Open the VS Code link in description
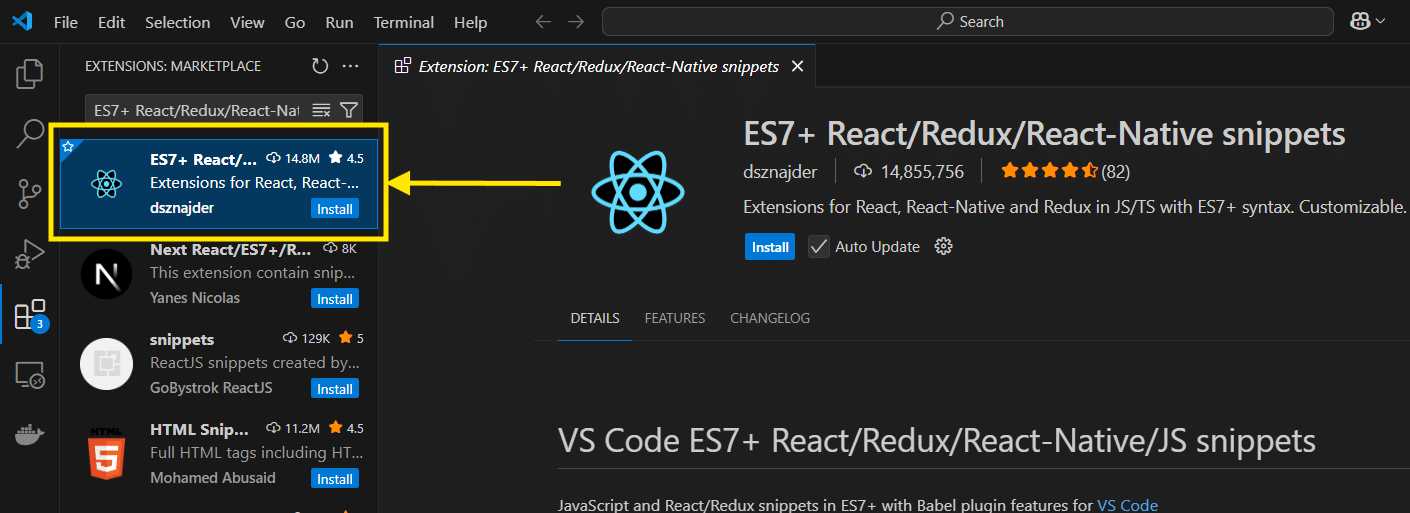Viewport: 1410px width, 513px height. click(x=1127, y=505)
